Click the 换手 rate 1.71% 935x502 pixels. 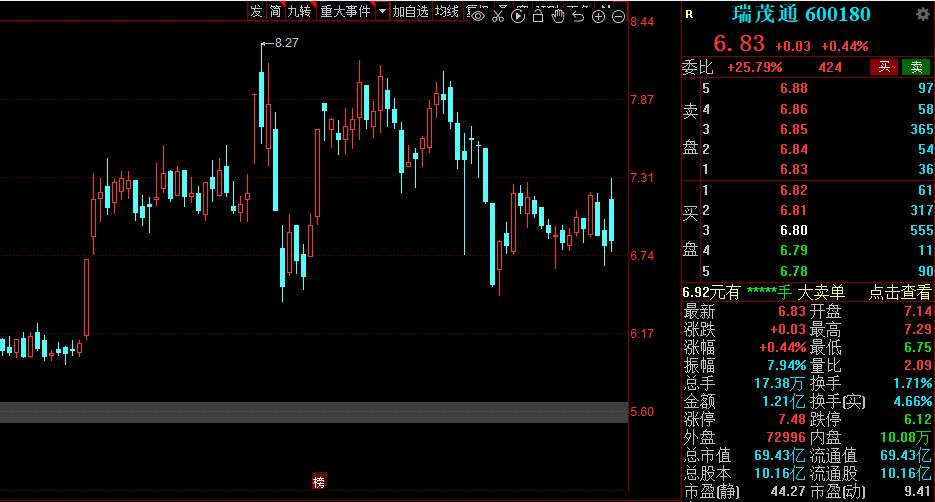[x=913, y=383]
